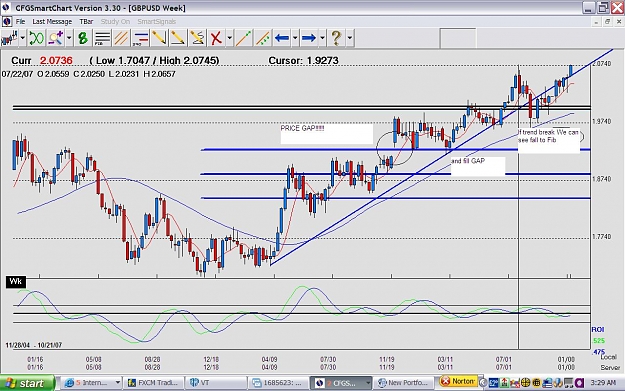The image size is (625, 391).
Task: Click the 1.7740 price axis label
Action: click(x=601, y=237)
